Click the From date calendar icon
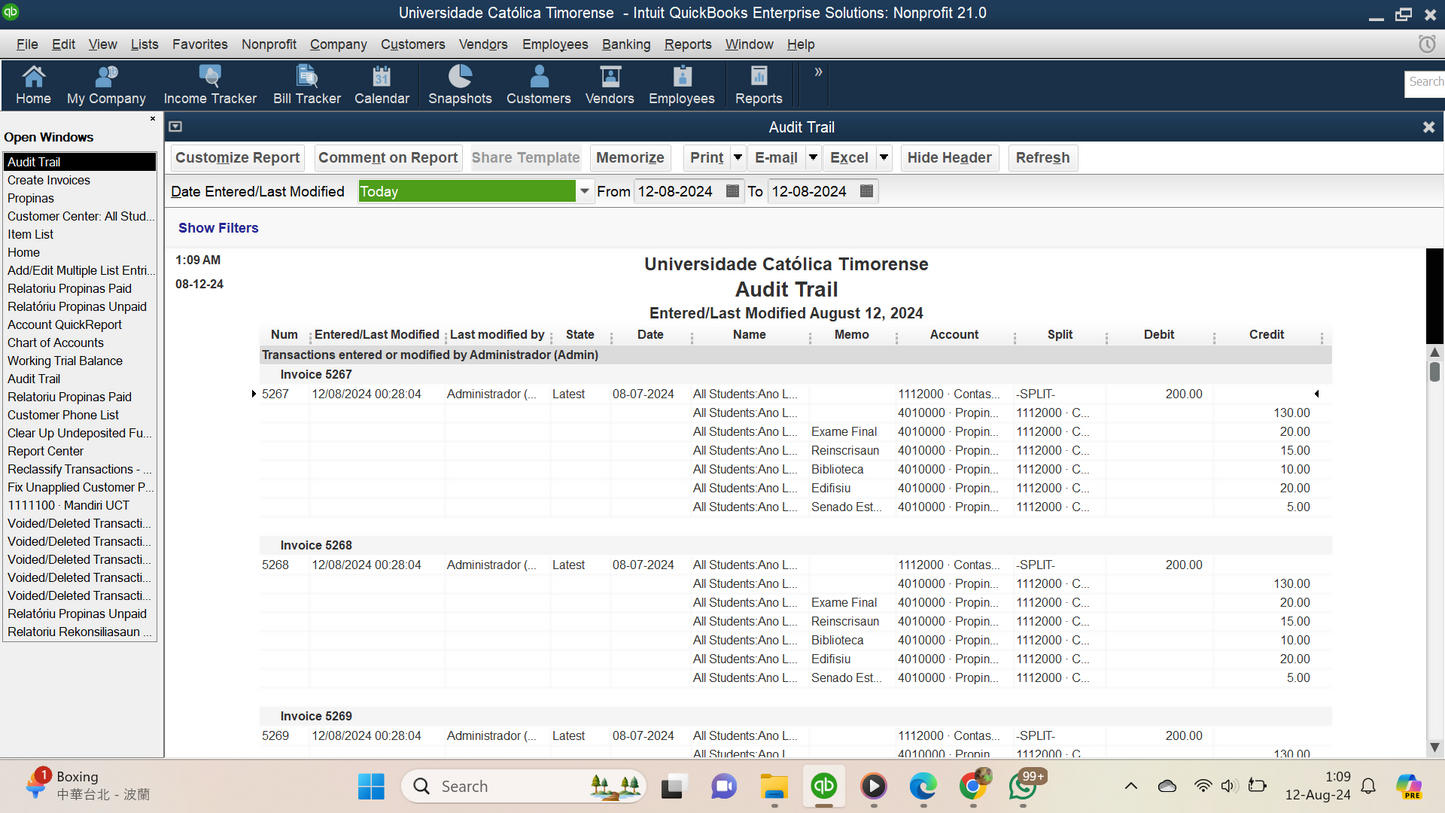This screenshot has width=1445, height=813. [733, 192]
